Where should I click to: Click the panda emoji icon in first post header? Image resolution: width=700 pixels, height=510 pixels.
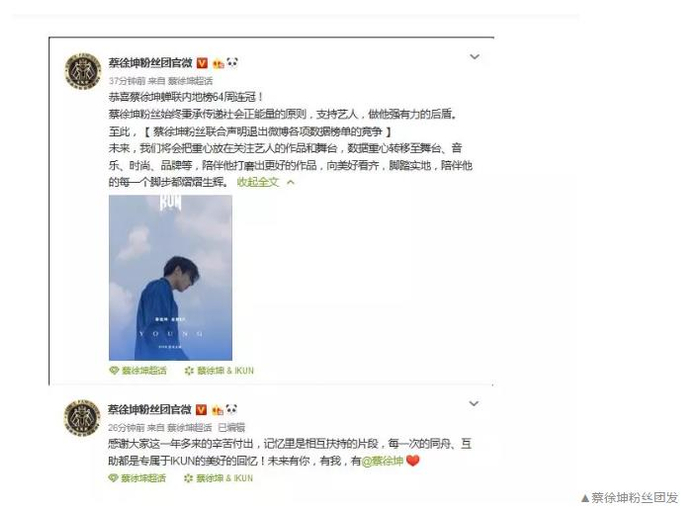tap(232, 63)
